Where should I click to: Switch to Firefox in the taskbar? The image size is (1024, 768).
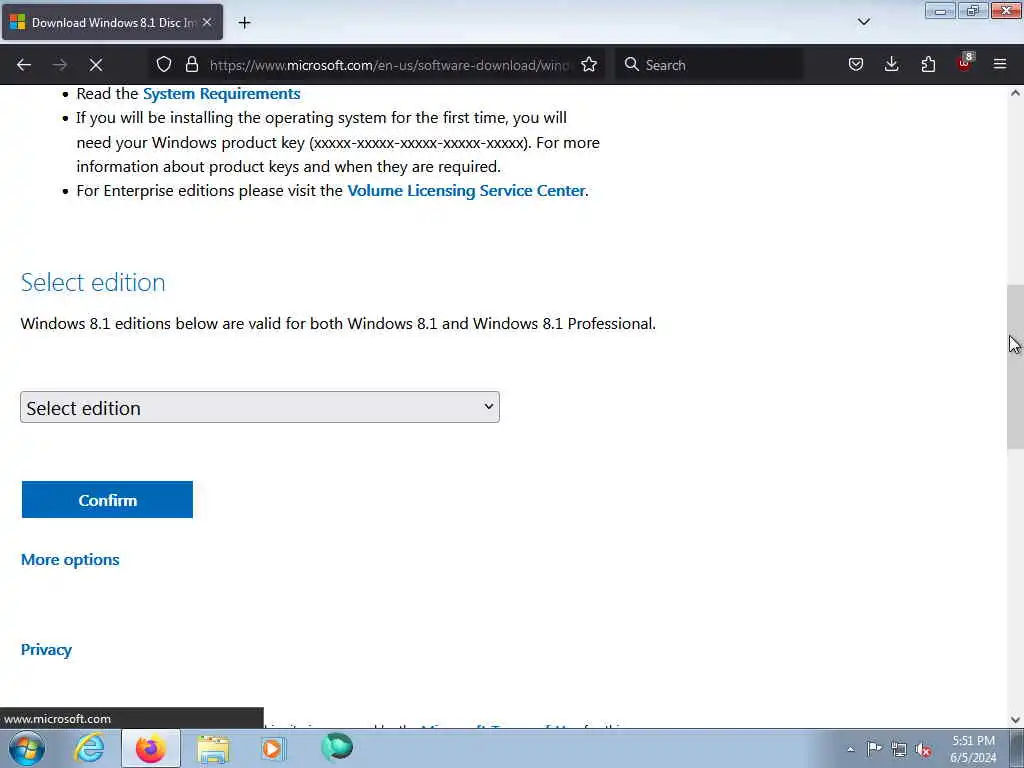click(x=151, y=748)
